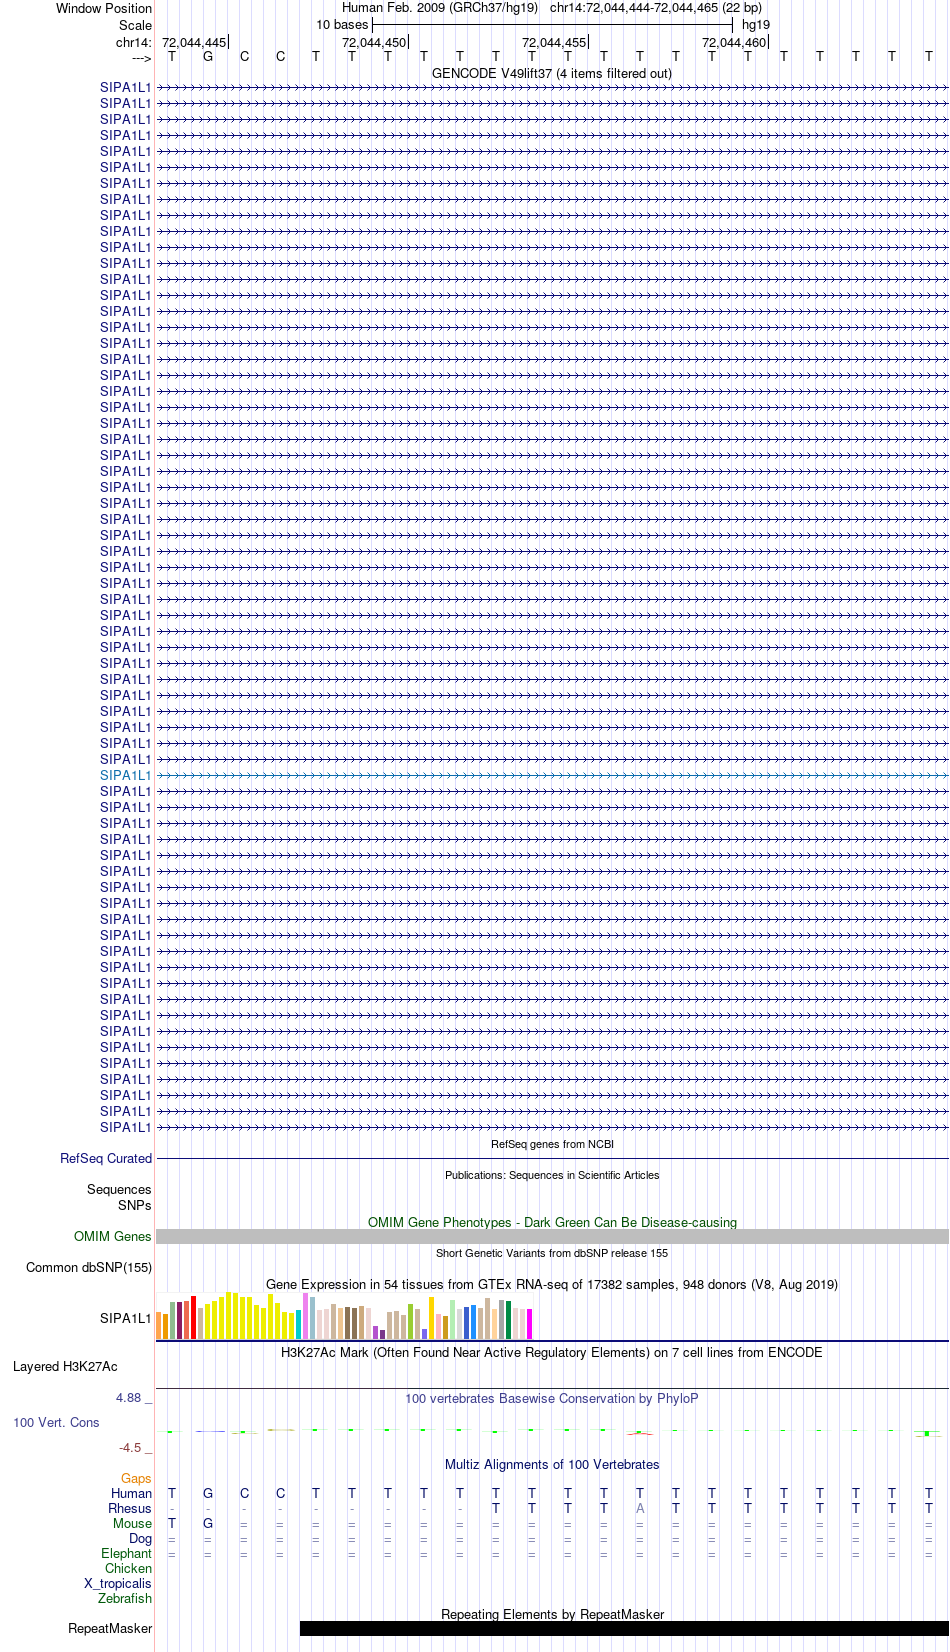Select the Human alignment row label
The image size is (950, 1652).
pos(131,1493)
